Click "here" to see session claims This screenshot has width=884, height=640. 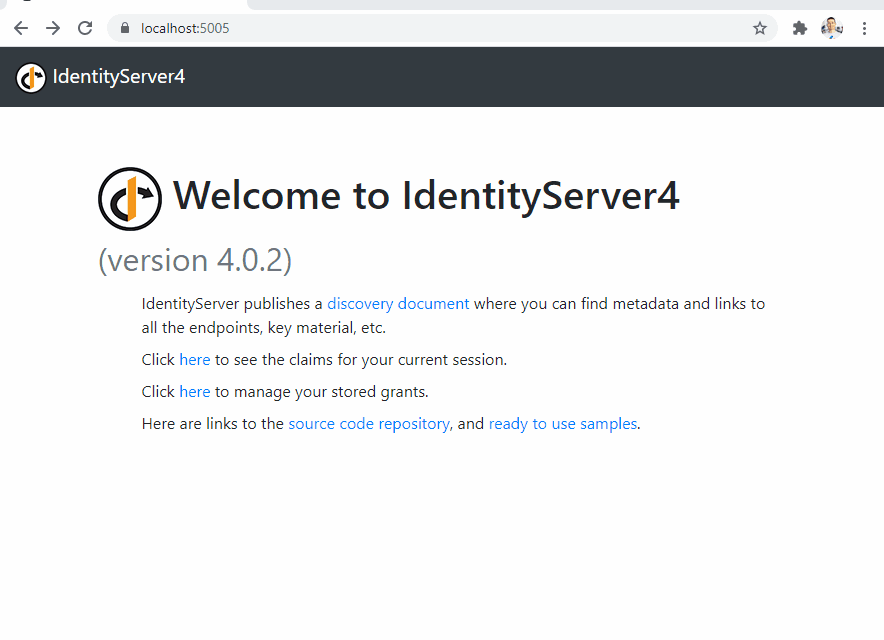195,360
